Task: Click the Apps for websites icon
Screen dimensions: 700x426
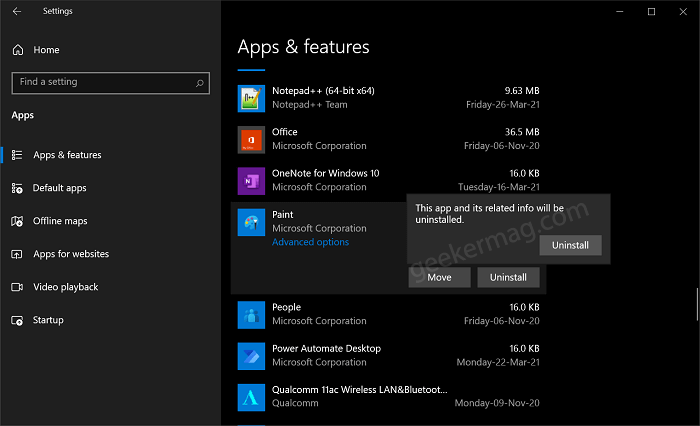Action: [x=17, y=254]
